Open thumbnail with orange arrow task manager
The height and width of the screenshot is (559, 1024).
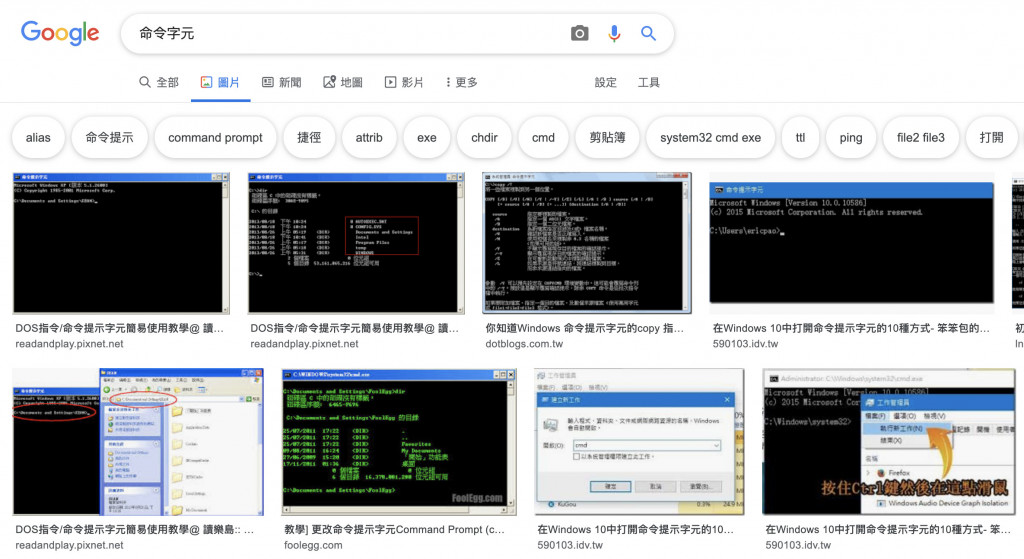pos(888,442)
